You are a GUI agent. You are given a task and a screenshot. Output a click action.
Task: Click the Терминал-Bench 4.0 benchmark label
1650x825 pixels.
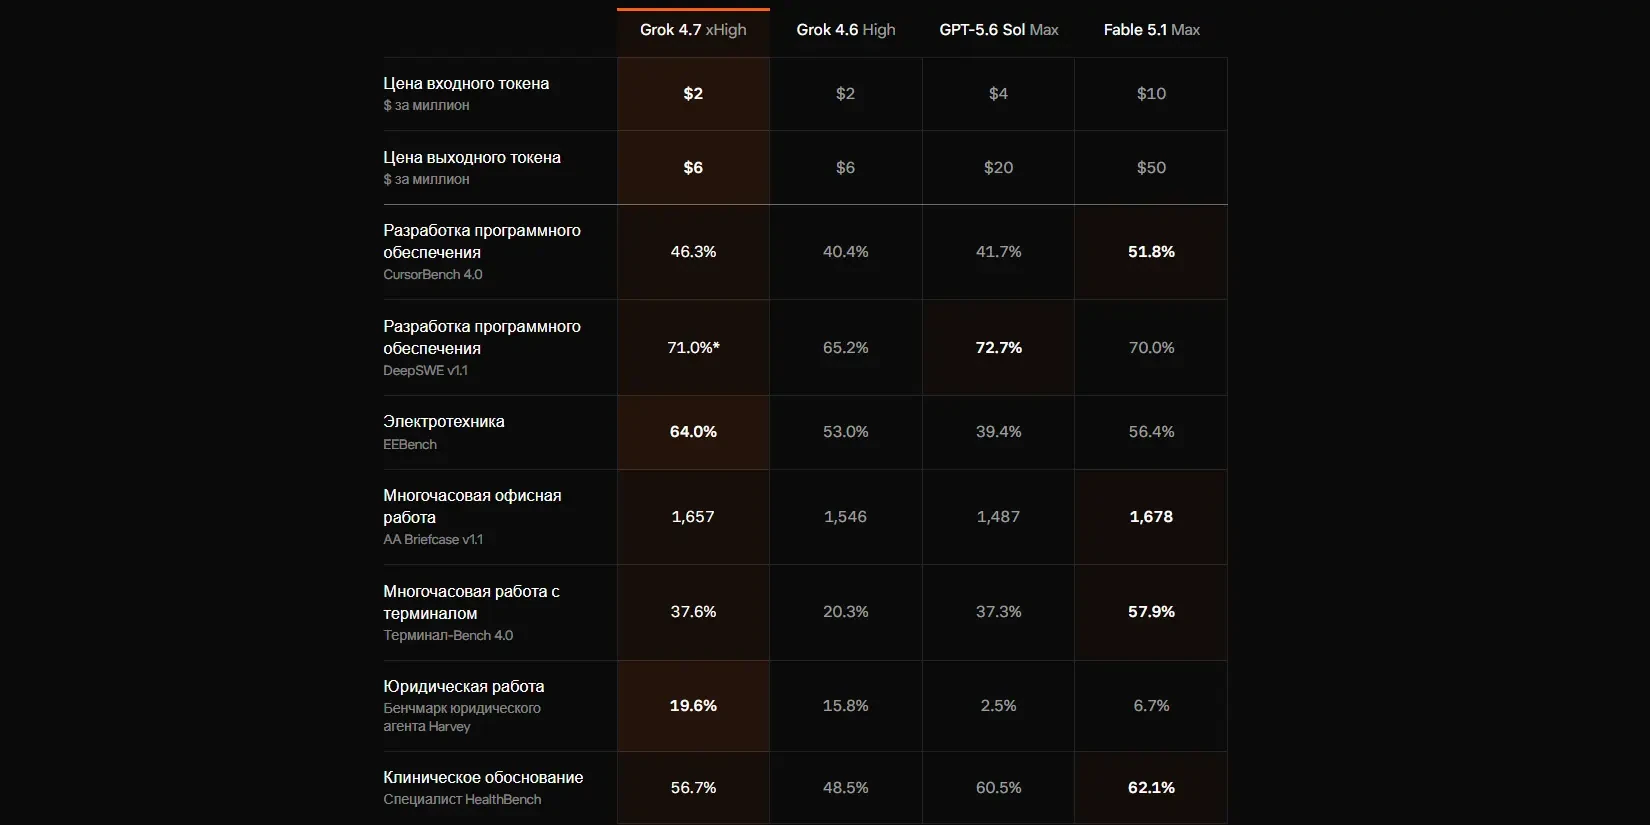click(x=448, y=635)
